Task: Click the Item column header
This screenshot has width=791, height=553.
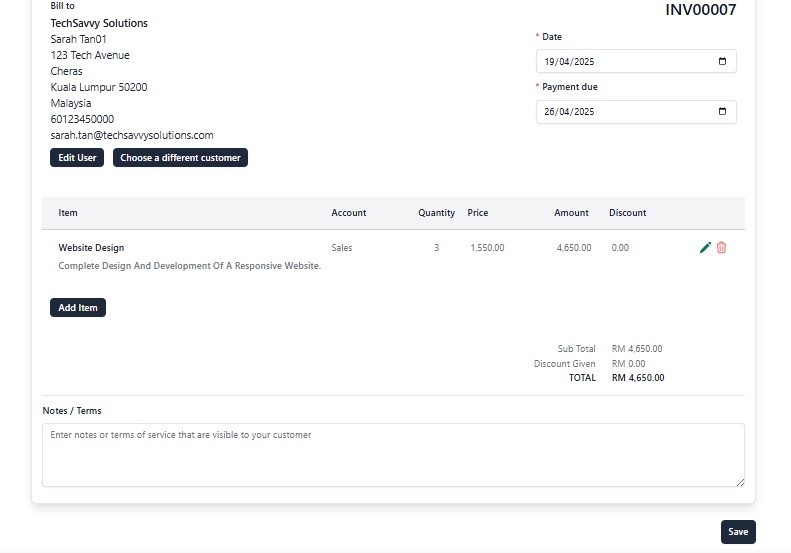Action: click(x=68, y=212)
